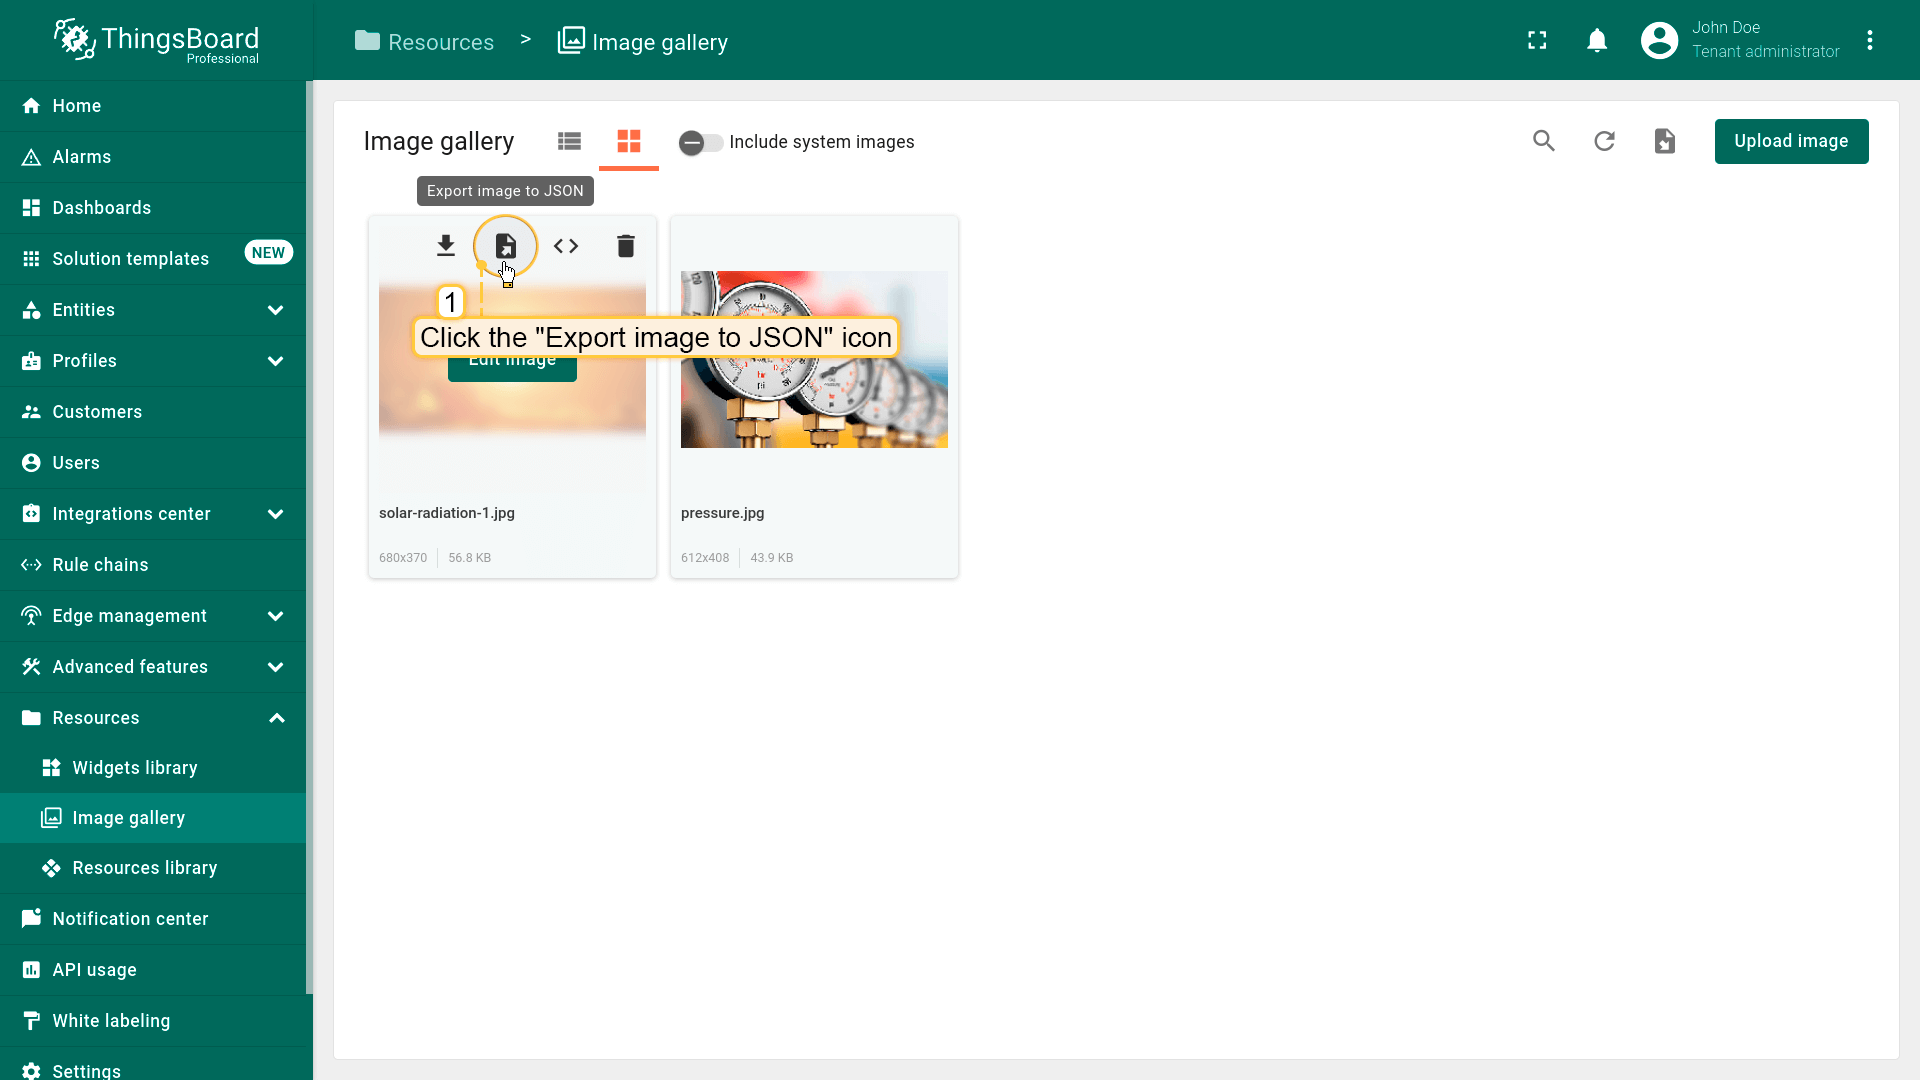Click the Upload image button
The height and width of the screenshot is (1080, 1920).
click(x=1791, y=141)
